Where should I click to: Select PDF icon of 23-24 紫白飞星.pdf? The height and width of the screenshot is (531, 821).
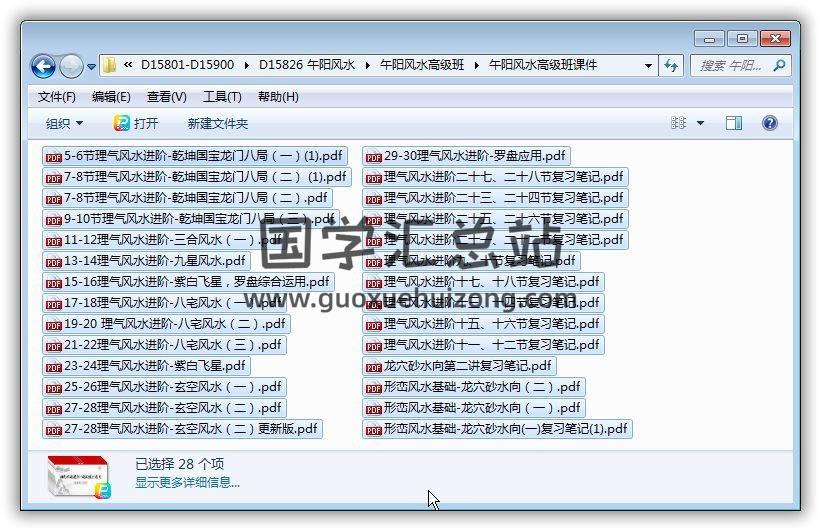[53, 367]
